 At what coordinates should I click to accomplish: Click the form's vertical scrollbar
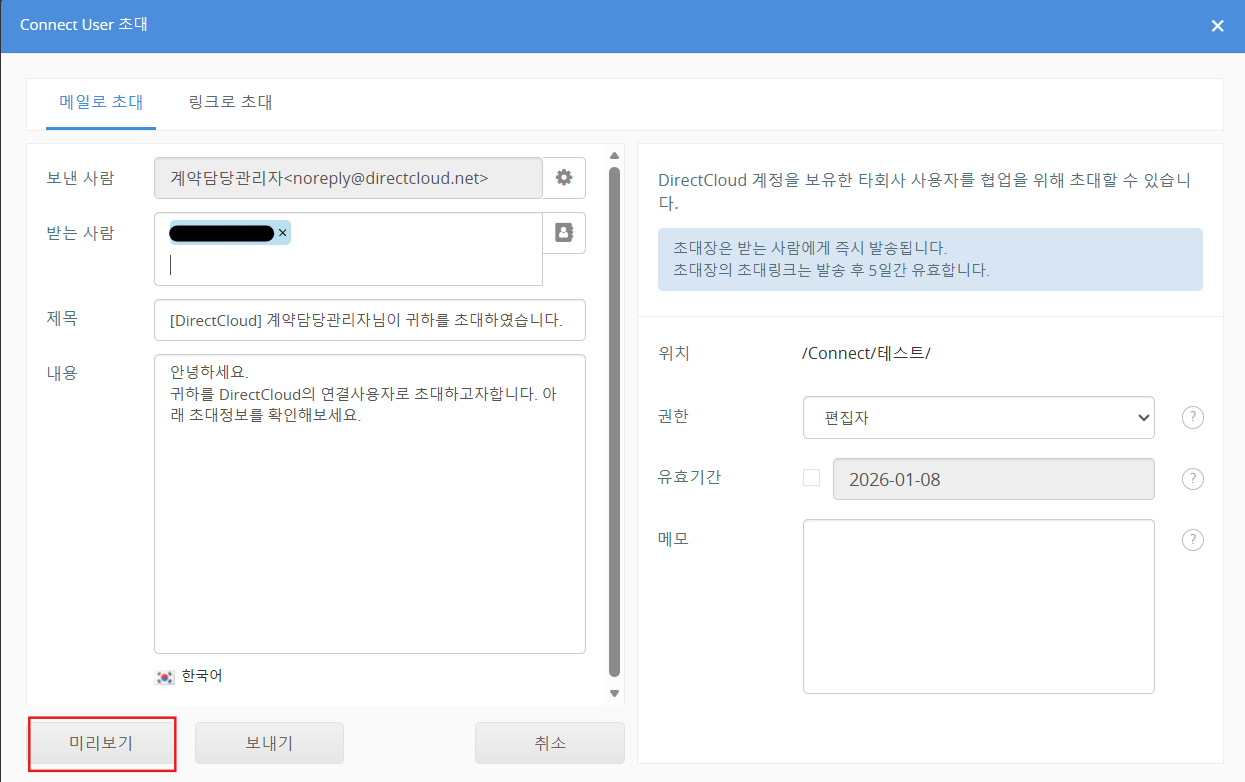click(614, 420)
